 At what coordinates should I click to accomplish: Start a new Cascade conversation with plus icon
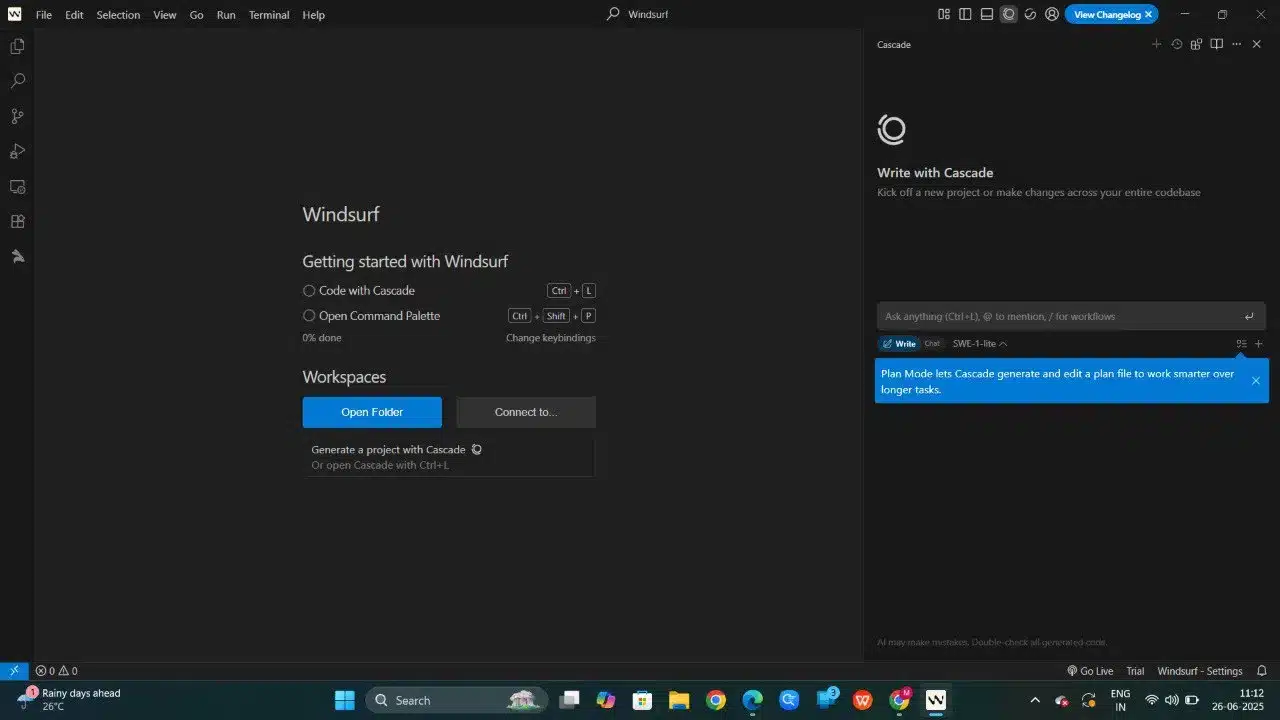(x=1157, y=44)
